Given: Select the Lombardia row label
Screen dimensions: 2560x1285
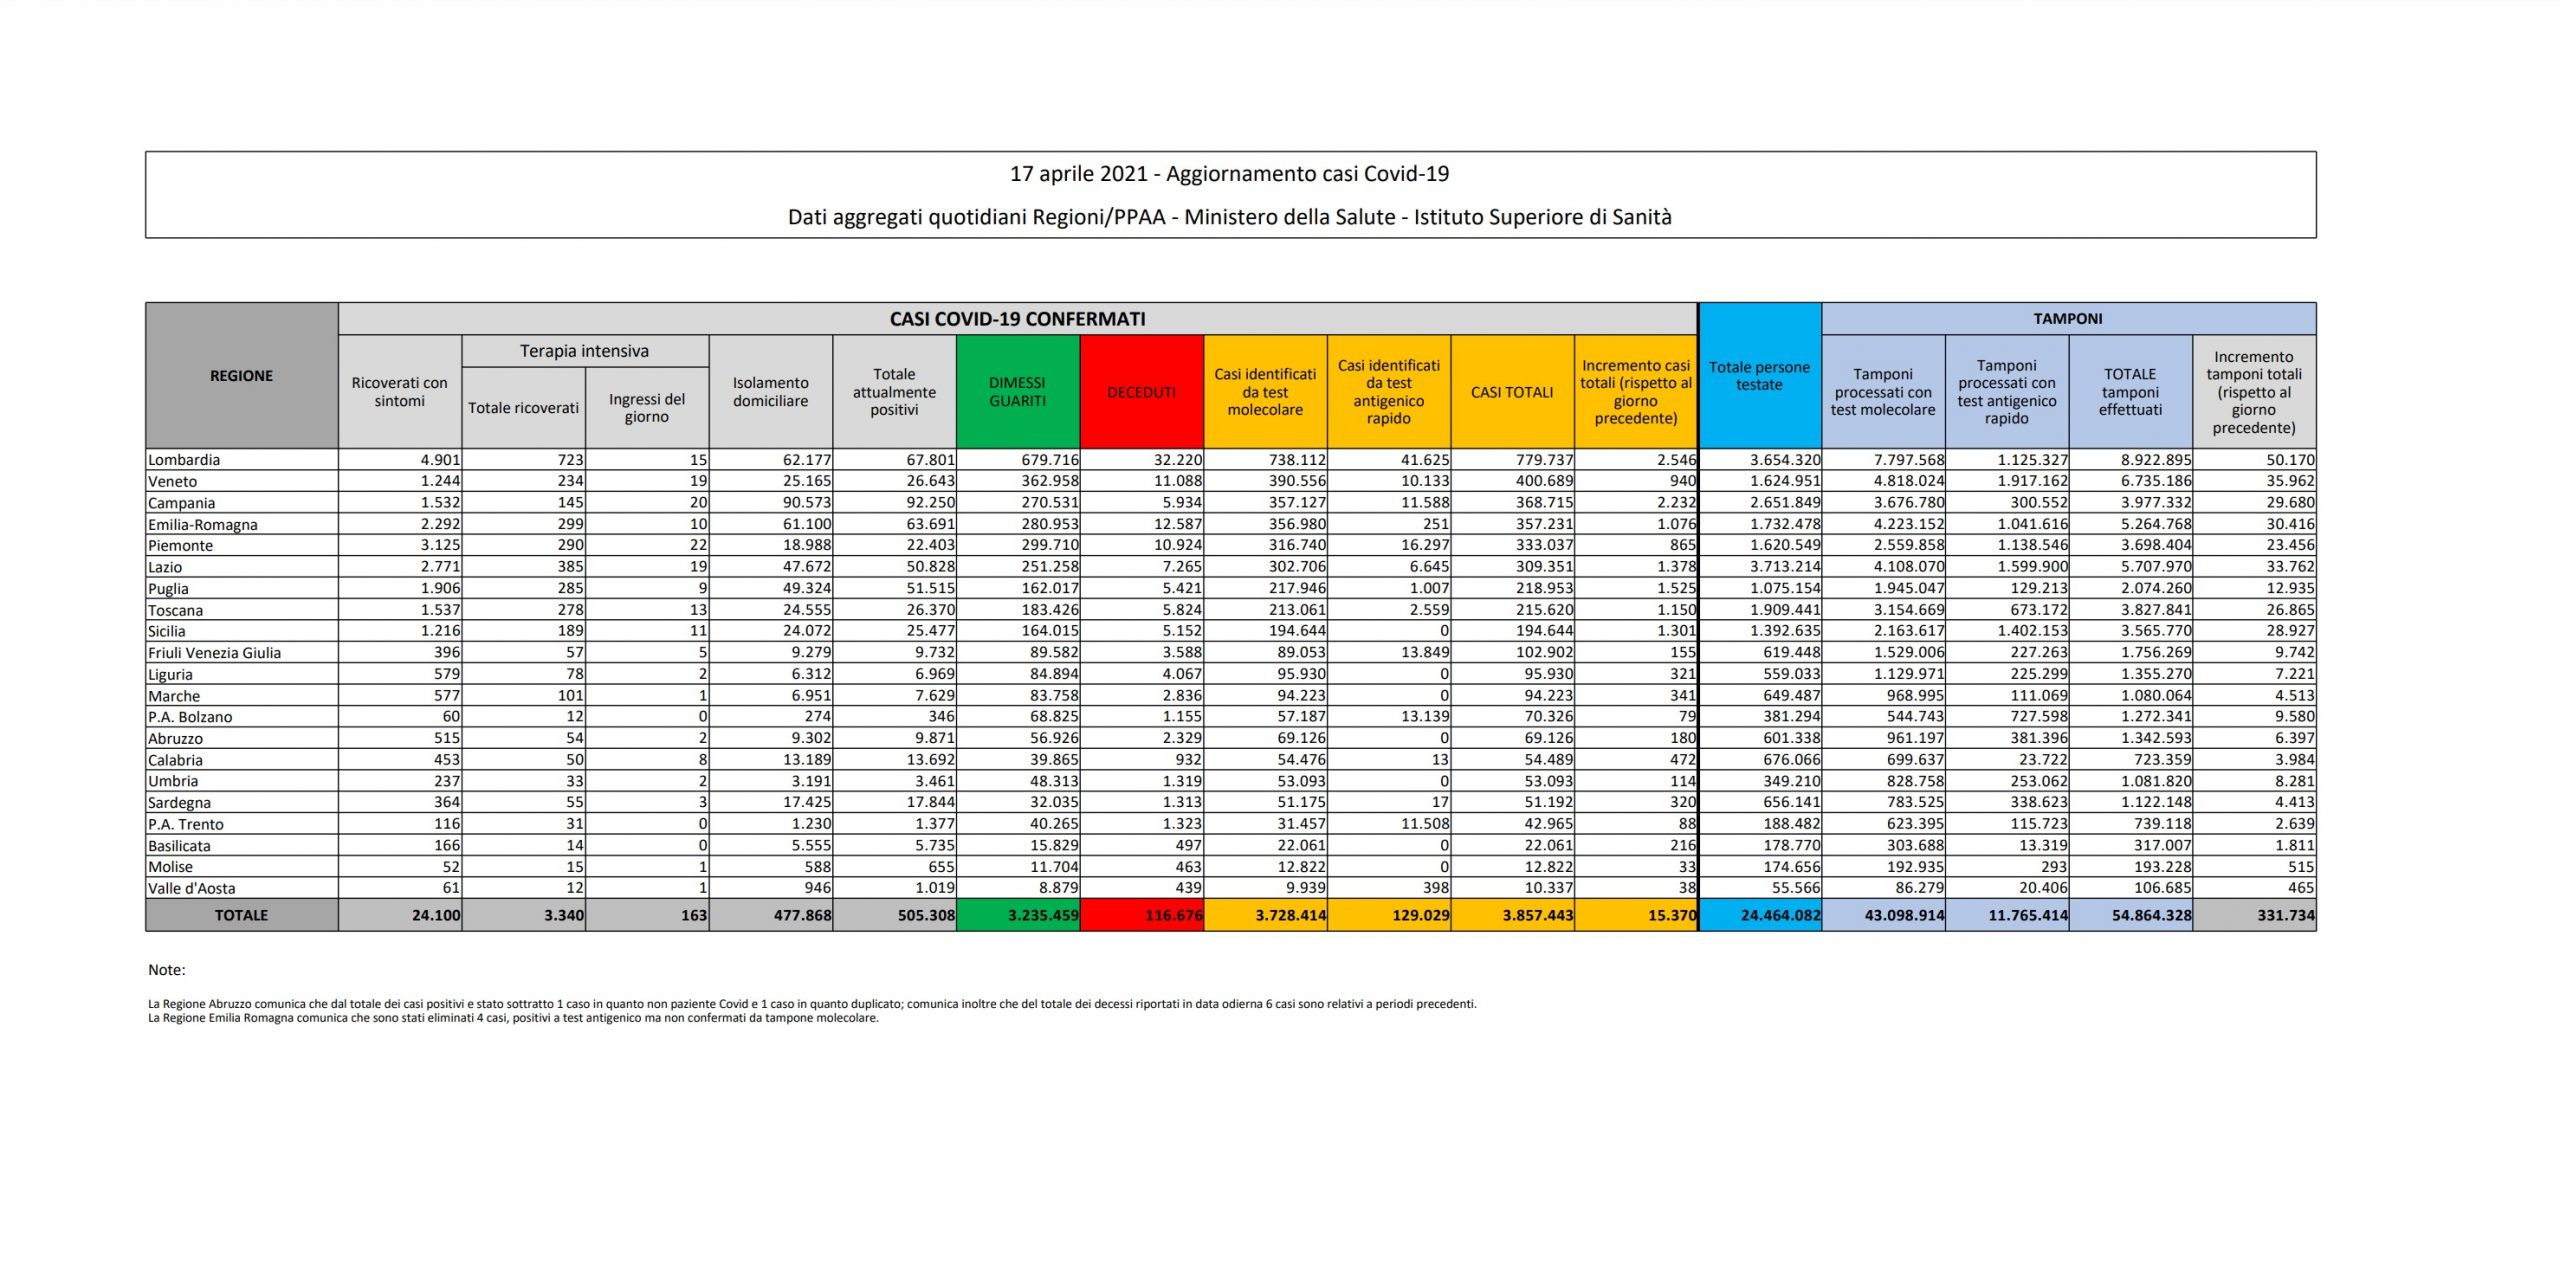Looking at the screenshot, I should pos(184,460).
